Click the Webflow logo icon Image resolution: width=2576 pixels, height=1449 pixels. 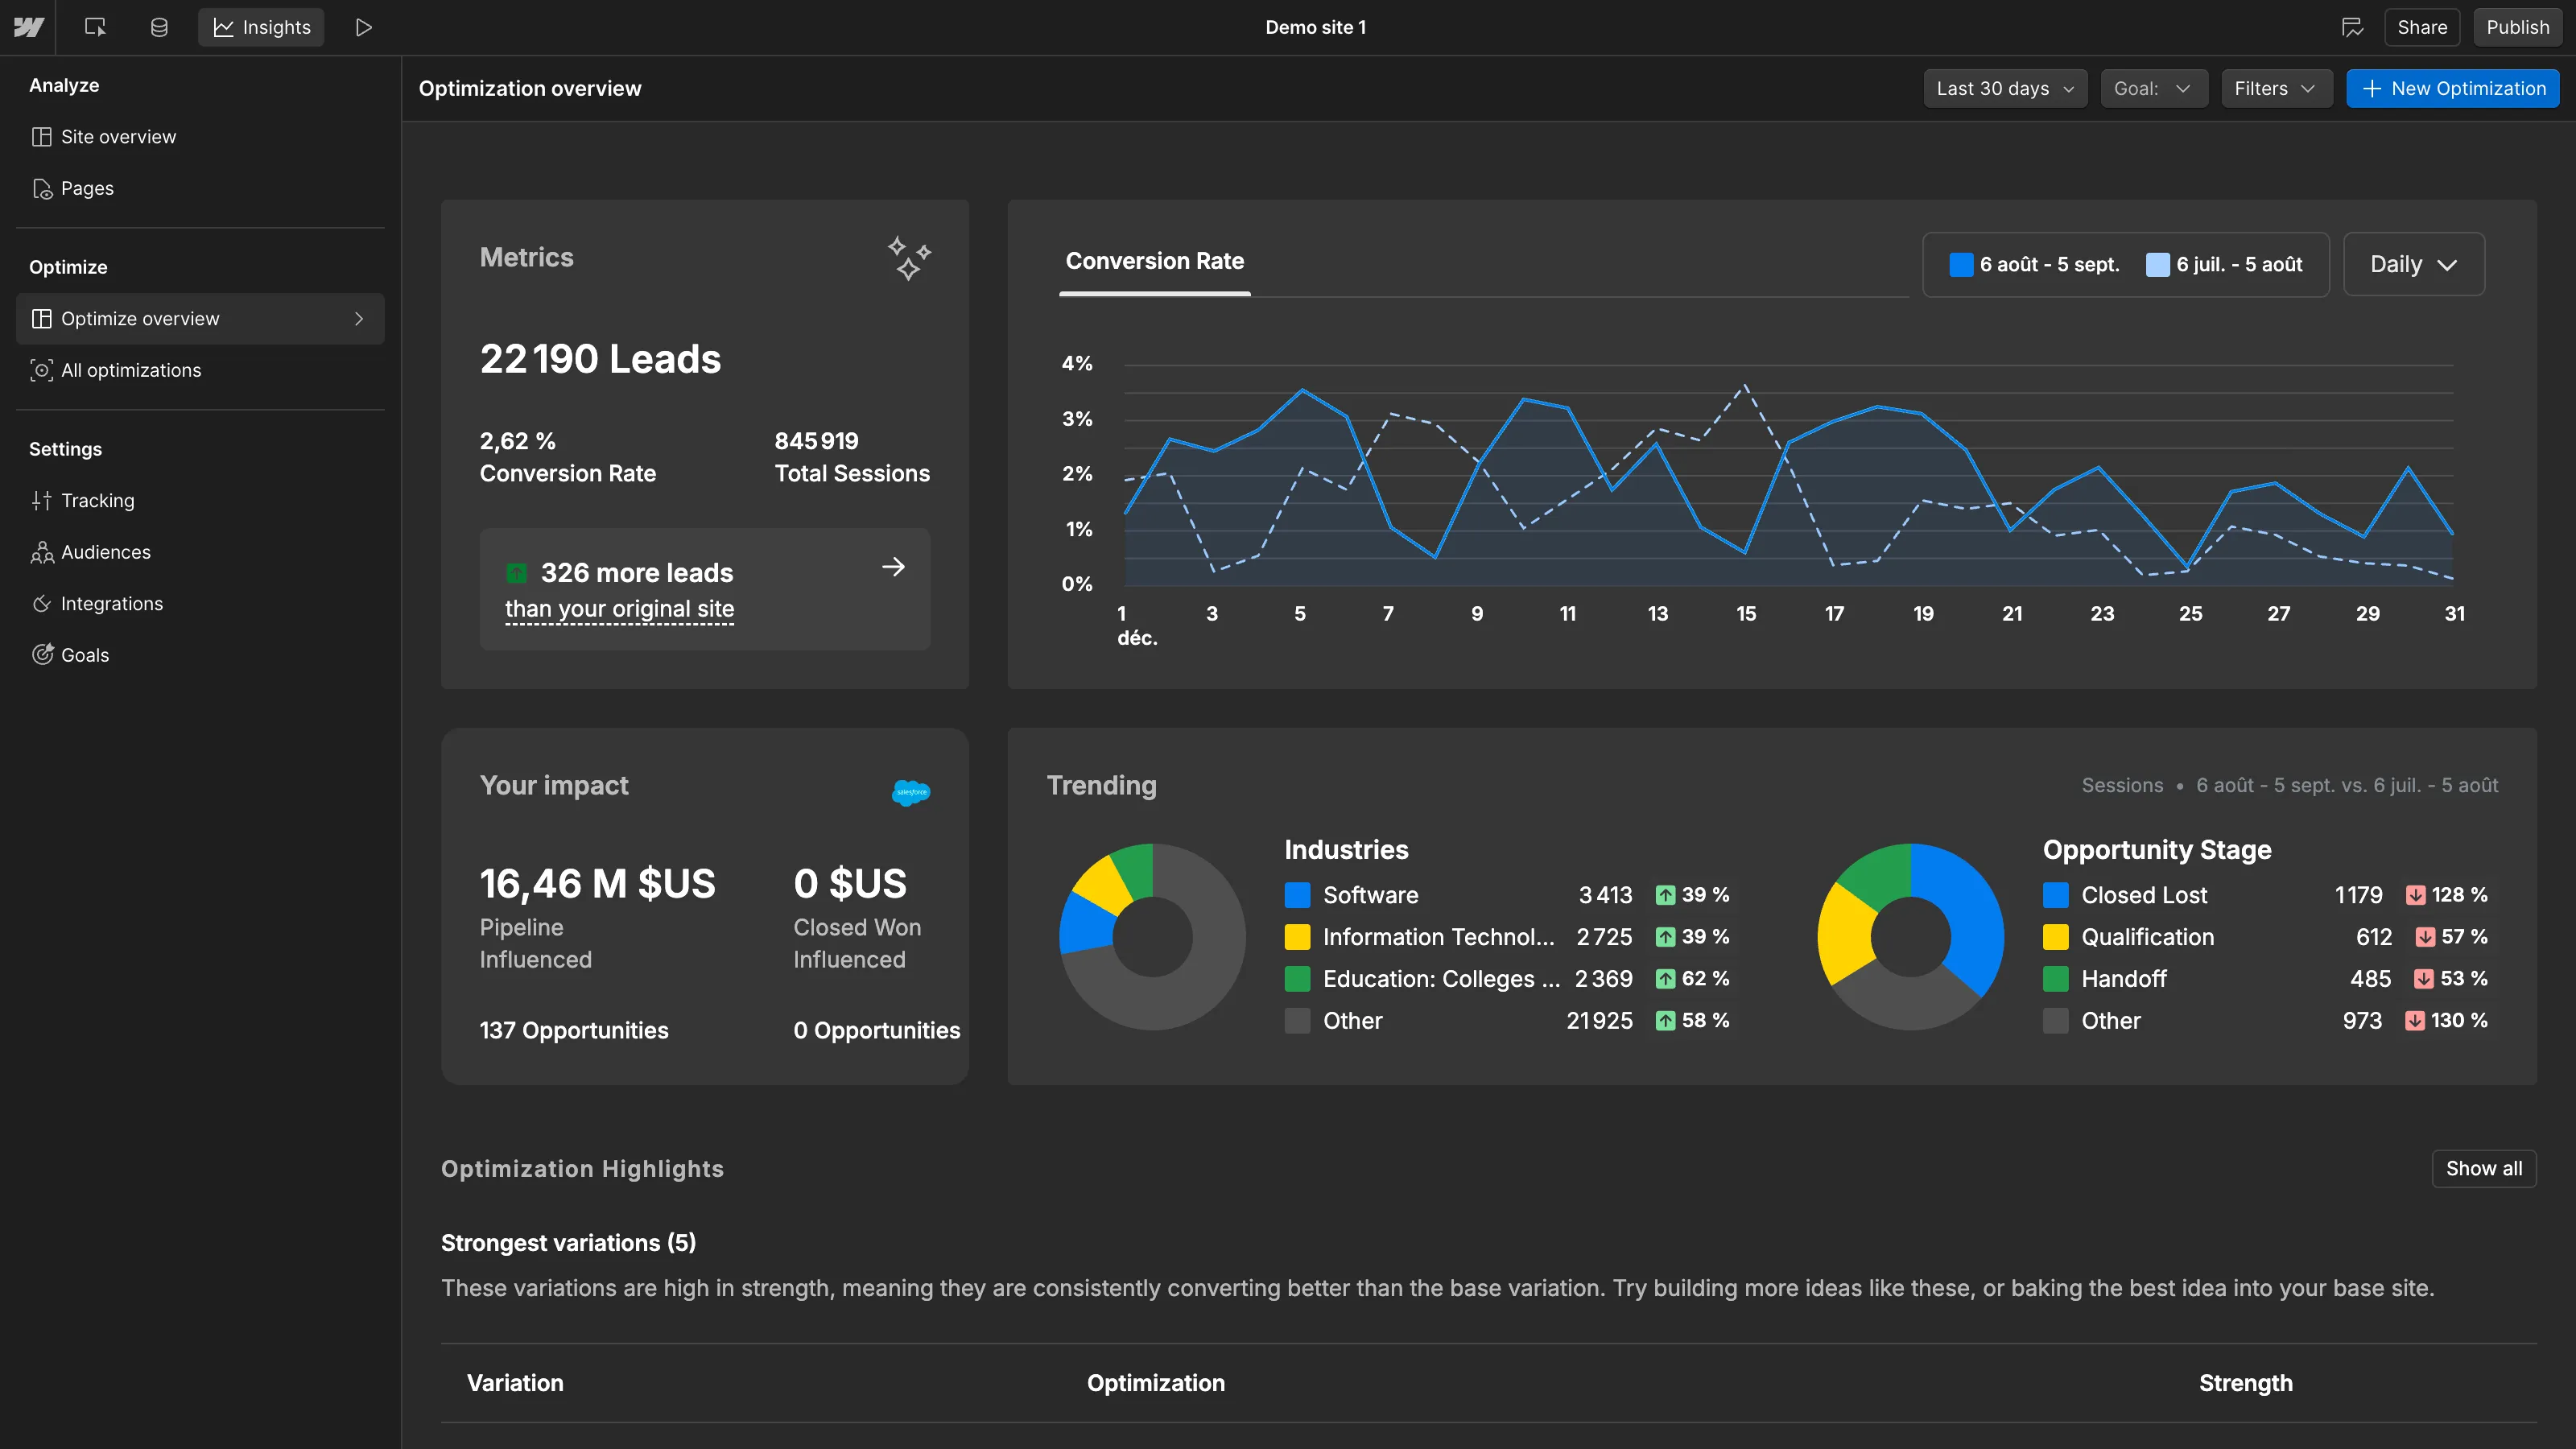coord(28,27)
